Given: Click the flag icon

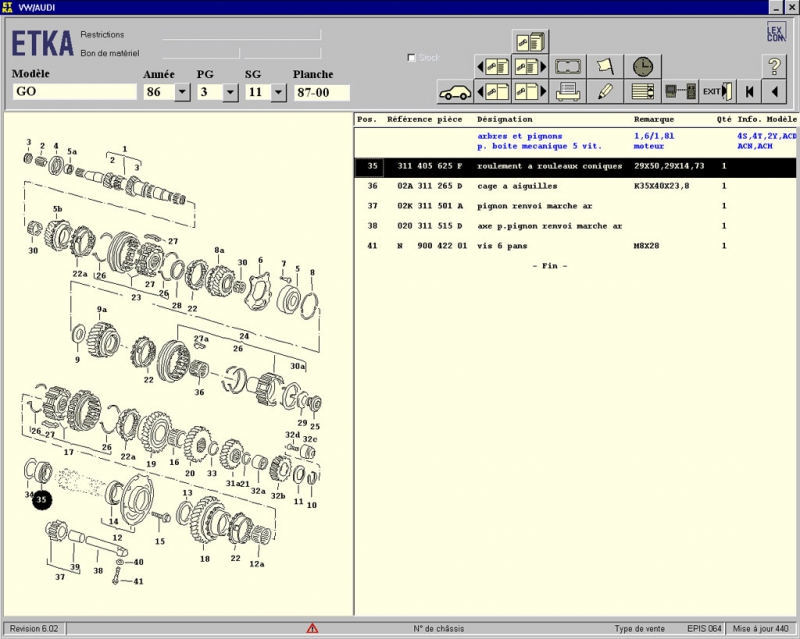Looking at the screenshot, I should point(605,67).
